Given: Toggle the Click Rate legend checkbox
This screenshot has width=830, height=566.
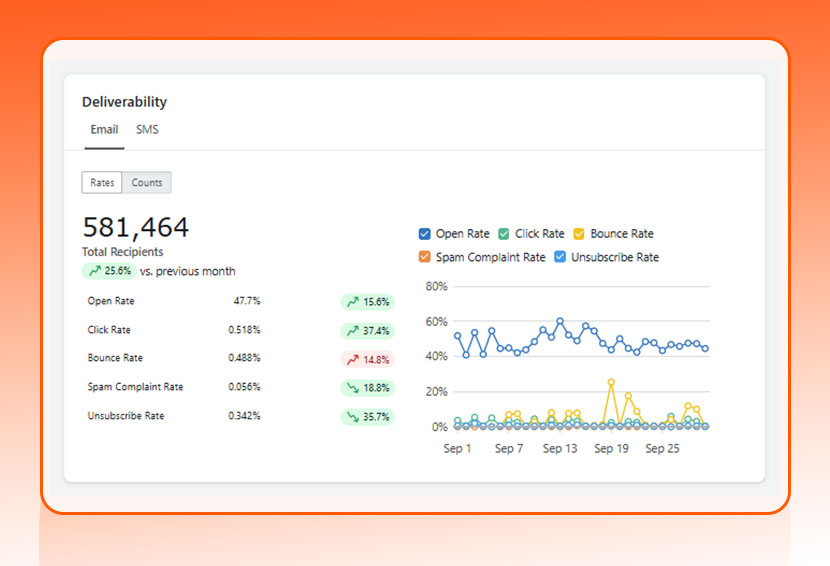Looking at the screenshot, I should (504, 234).
